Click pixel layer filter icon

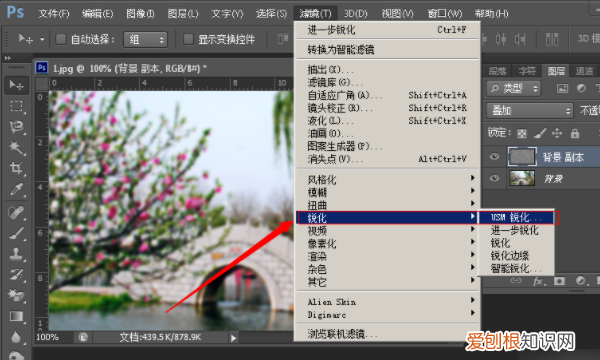562,88
